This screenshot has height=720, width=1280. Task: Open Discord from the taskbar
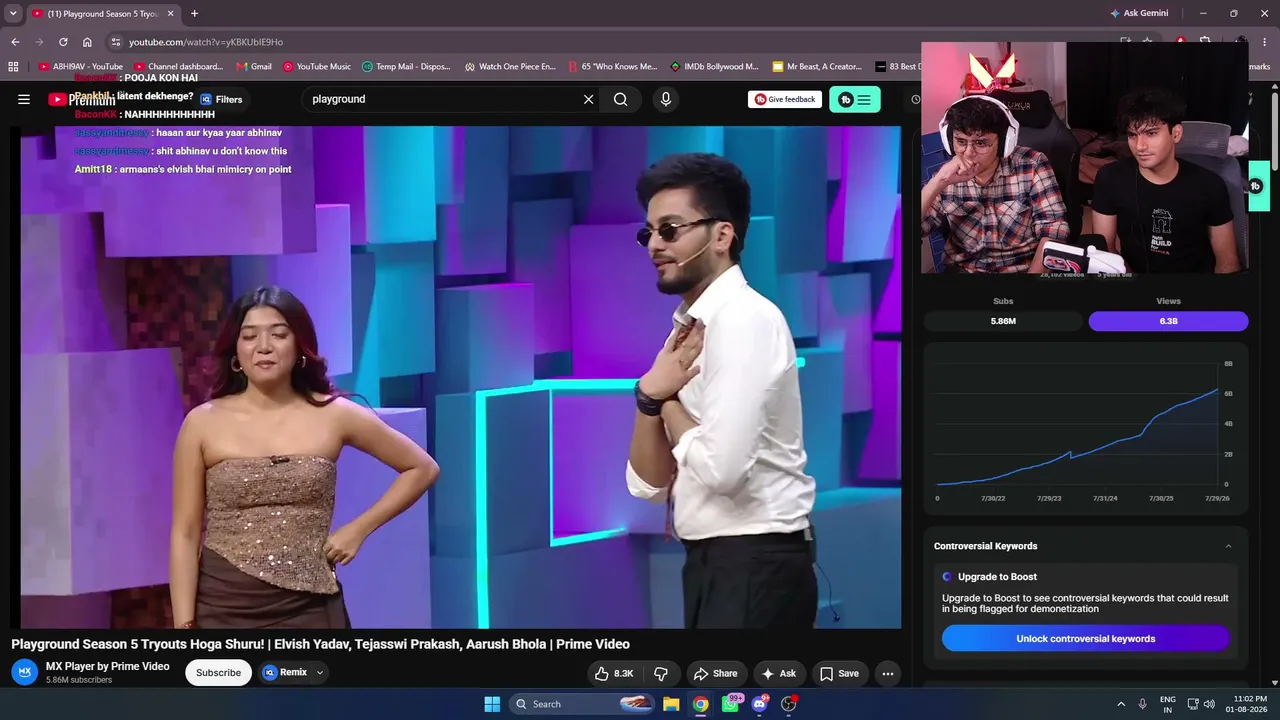point(760,704)
